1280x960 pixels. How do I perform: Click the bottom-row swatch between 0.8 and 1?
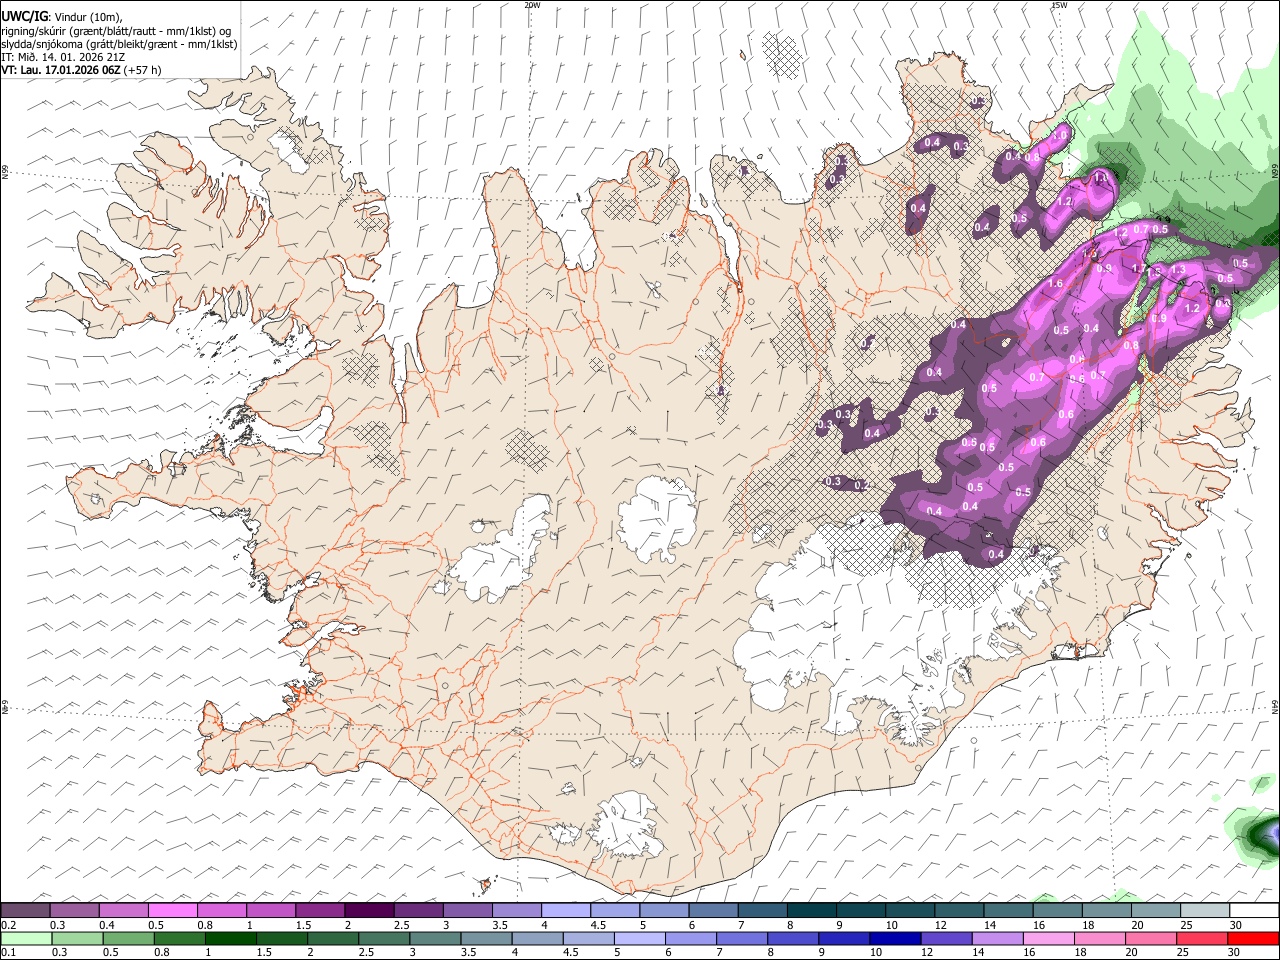tap(180, 938)
